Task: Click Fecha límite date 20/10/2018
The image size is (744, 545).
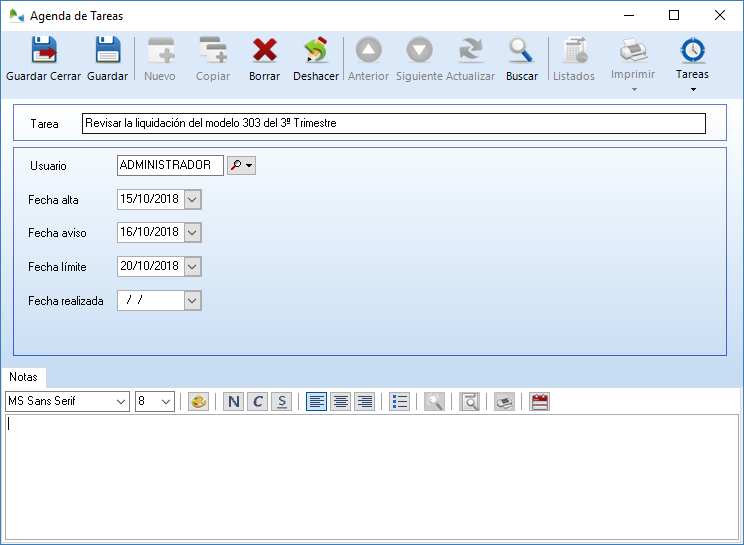Action: (x=150, y=267)
